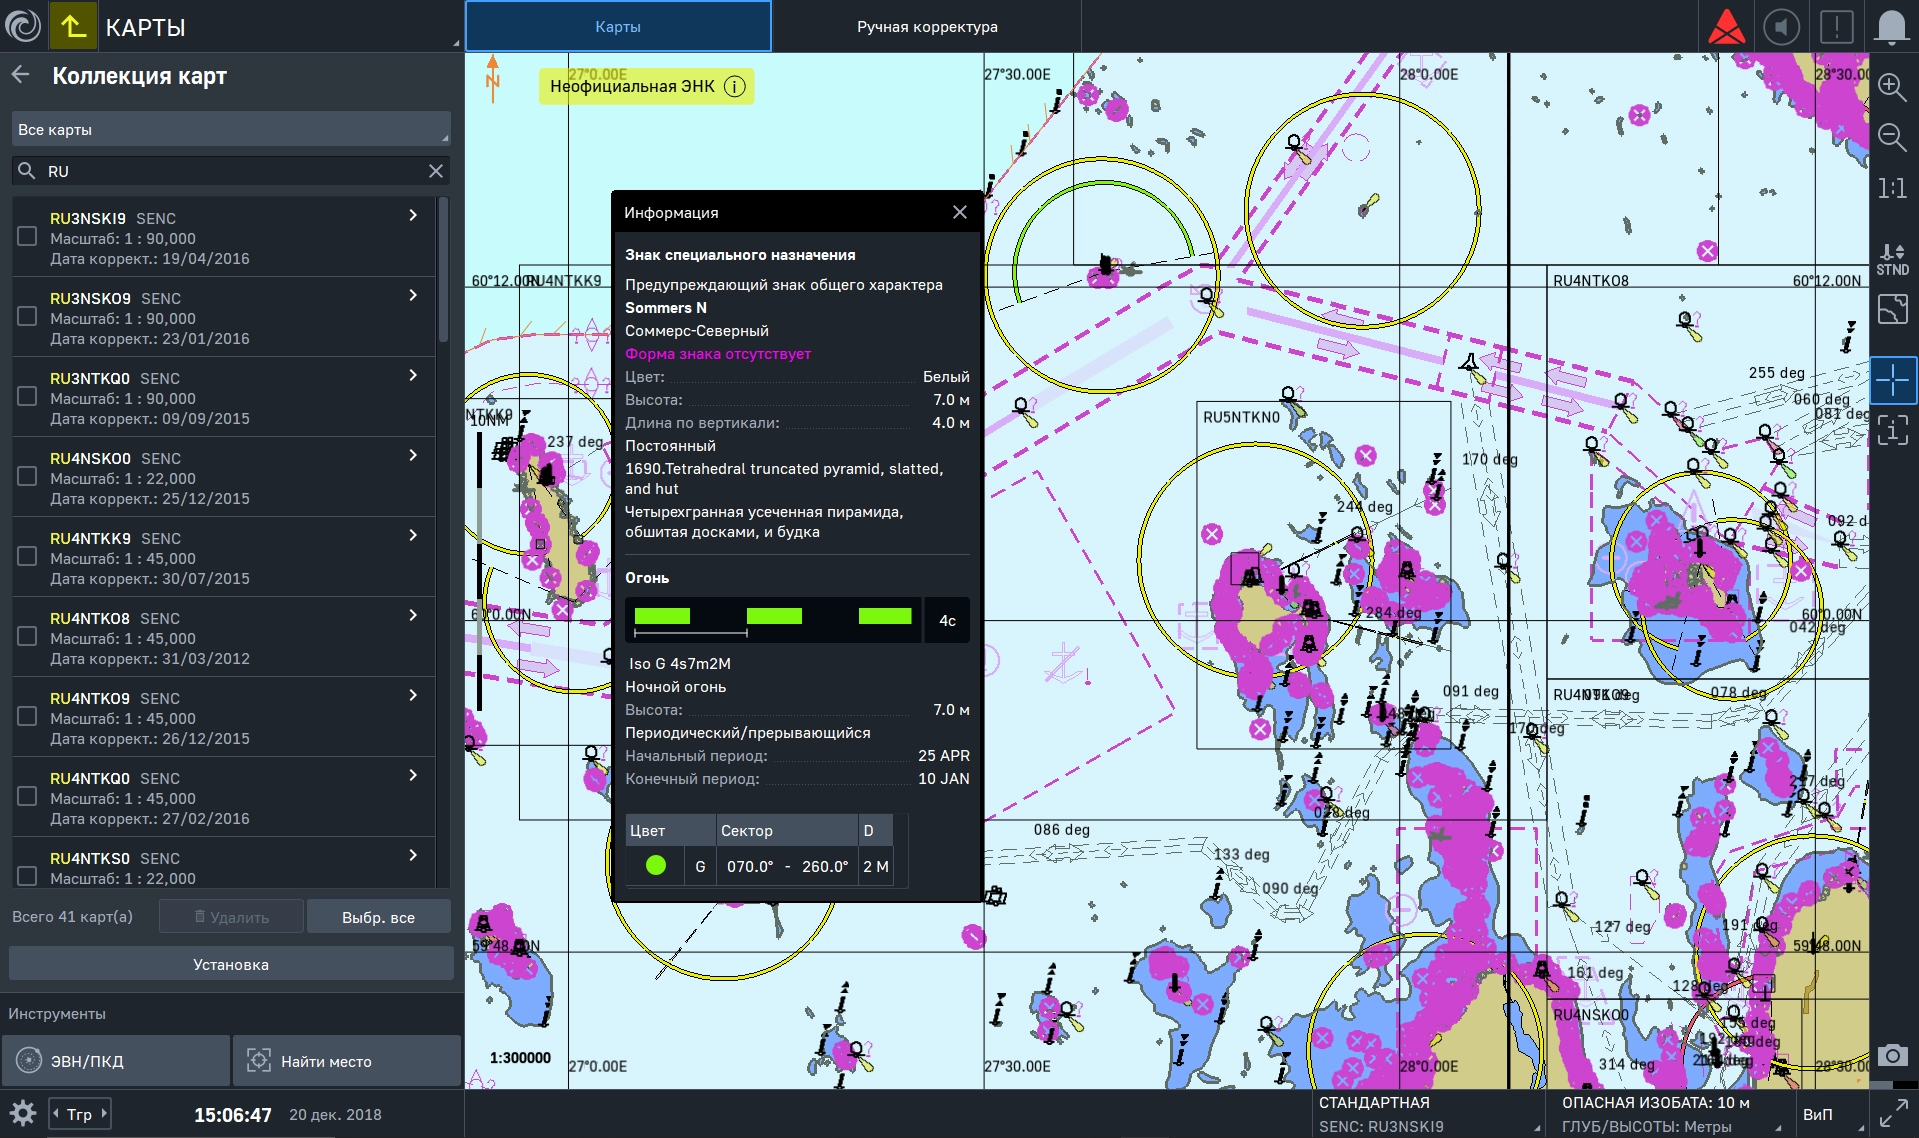Click the red alarm triangle icon
Screen dimensions: 1919x1138
pos(1726,27)
